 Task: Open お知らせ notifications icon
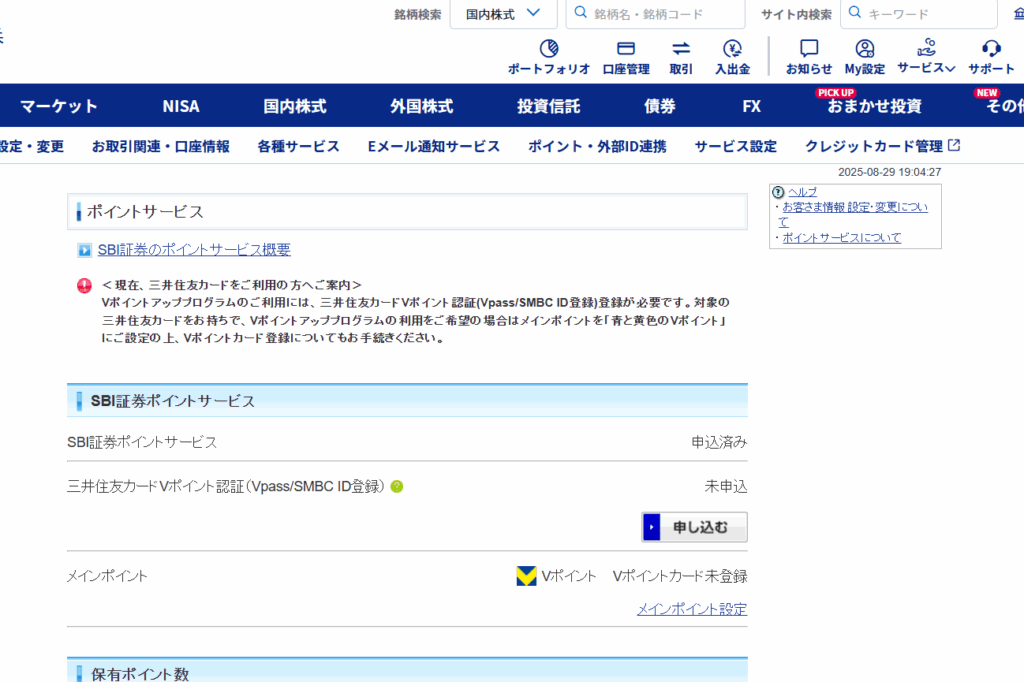(808, 48)
